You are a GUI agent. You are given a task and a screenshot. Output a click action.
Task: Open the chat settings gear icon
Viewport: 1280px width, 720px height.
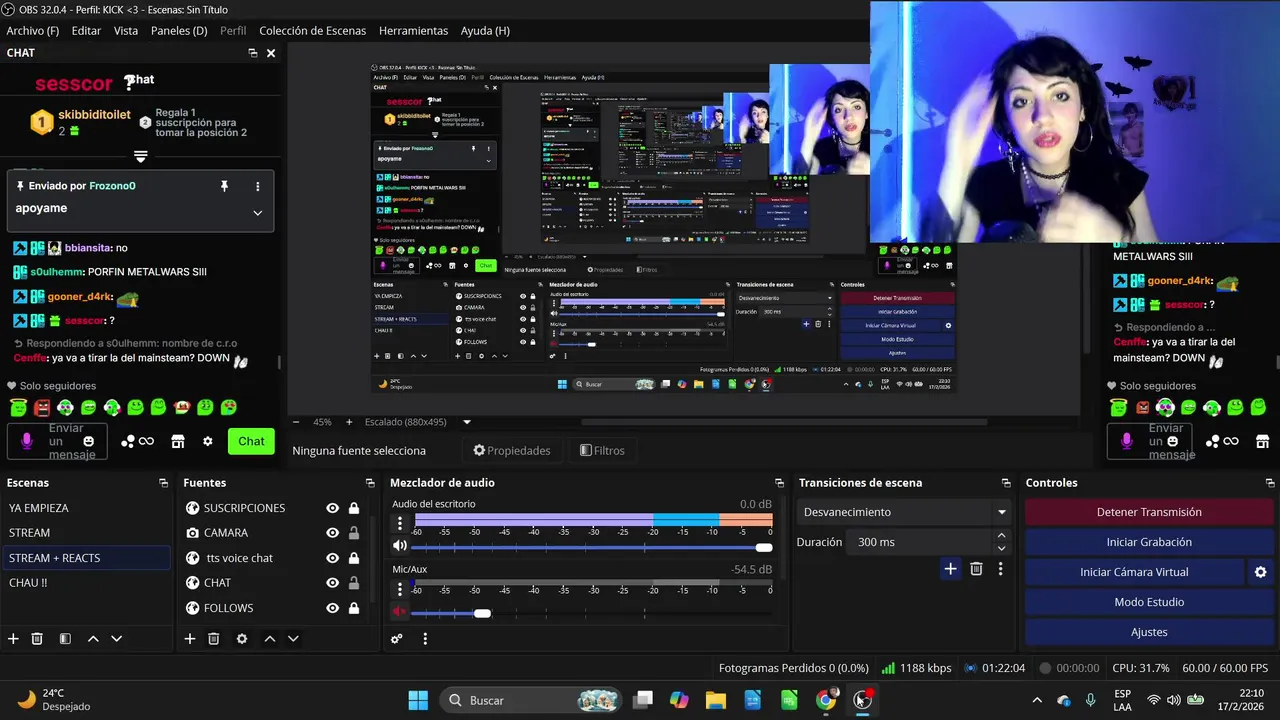click(x=208, y=441)
